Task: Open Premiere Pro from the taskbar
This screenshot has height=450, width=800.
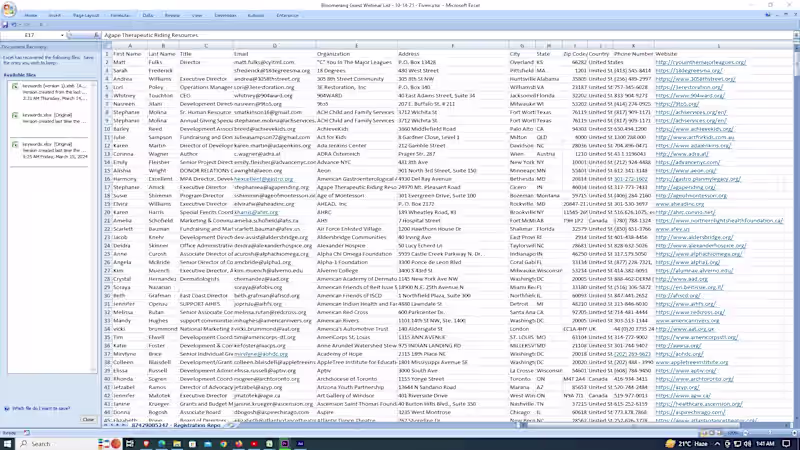Action: point(285,444)
